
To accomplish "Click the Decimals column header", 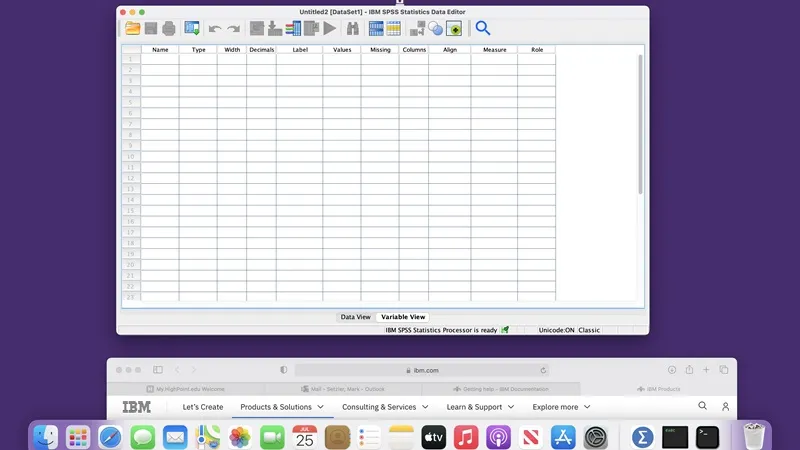I will click(x=262, y=49).
